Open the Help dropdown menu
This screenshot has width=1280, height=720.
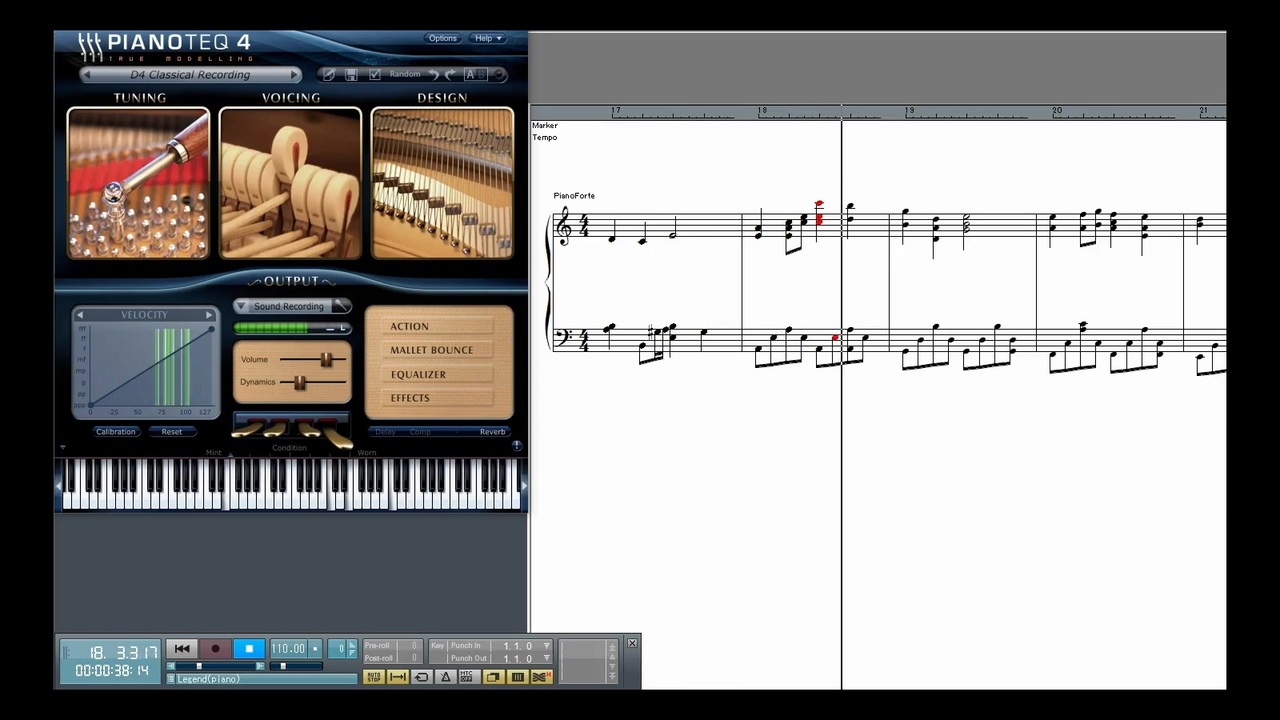[488, 38]
